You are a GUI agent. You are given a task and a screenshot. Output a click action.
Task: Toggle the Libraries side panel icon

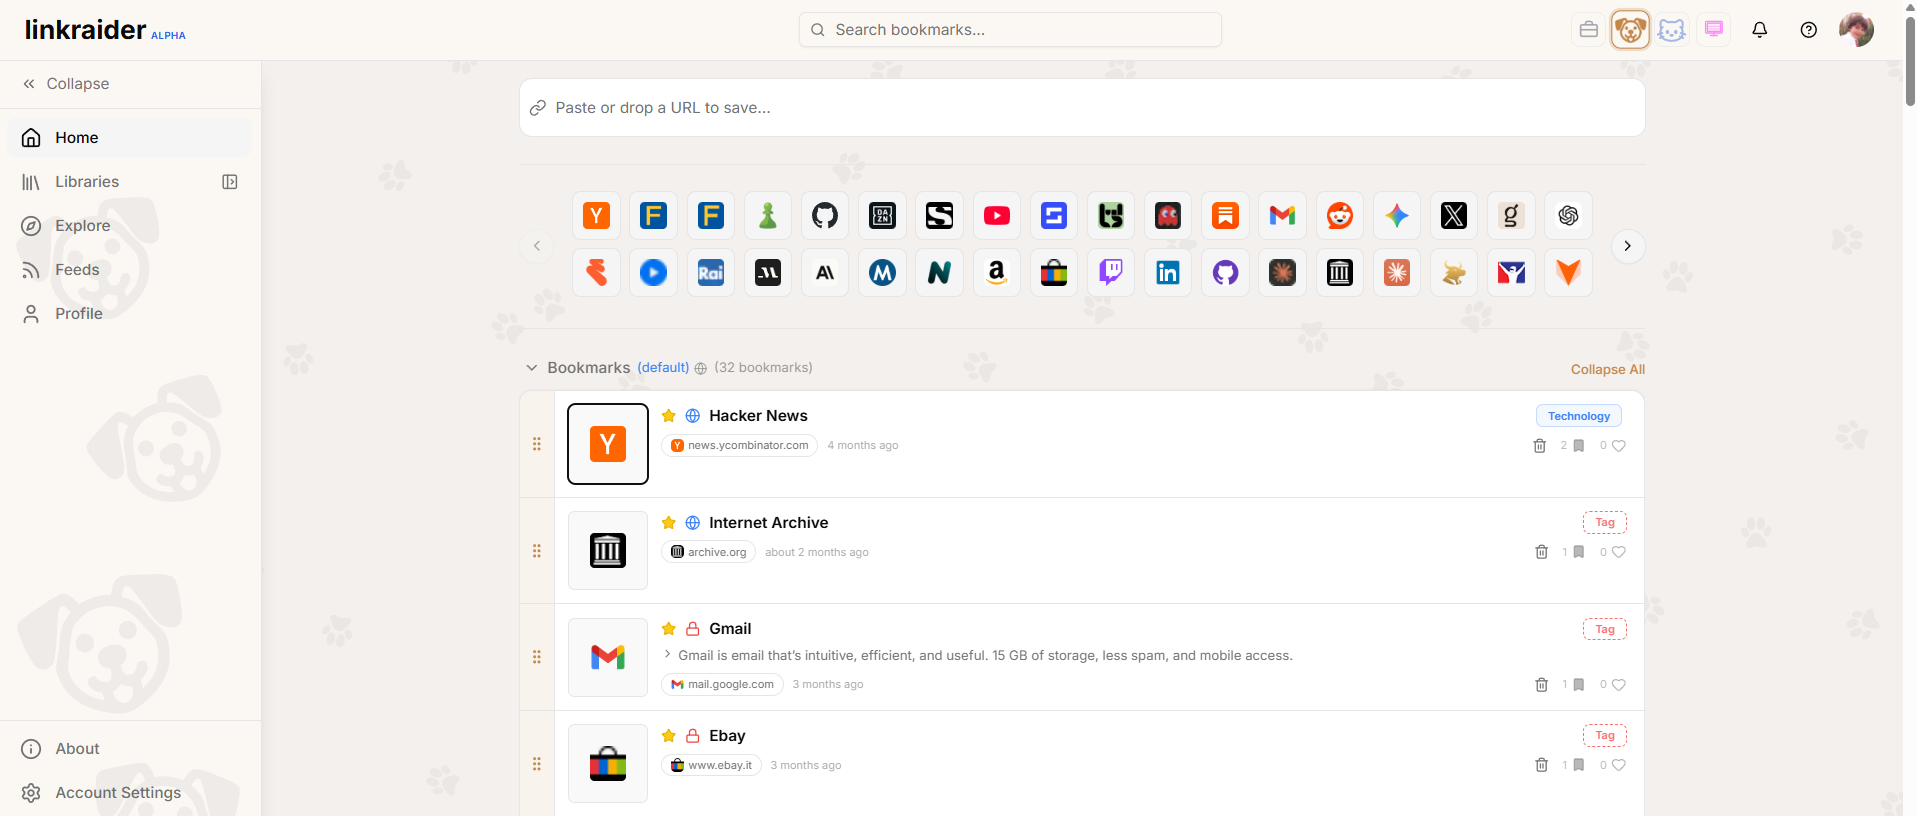coord(230,182)
